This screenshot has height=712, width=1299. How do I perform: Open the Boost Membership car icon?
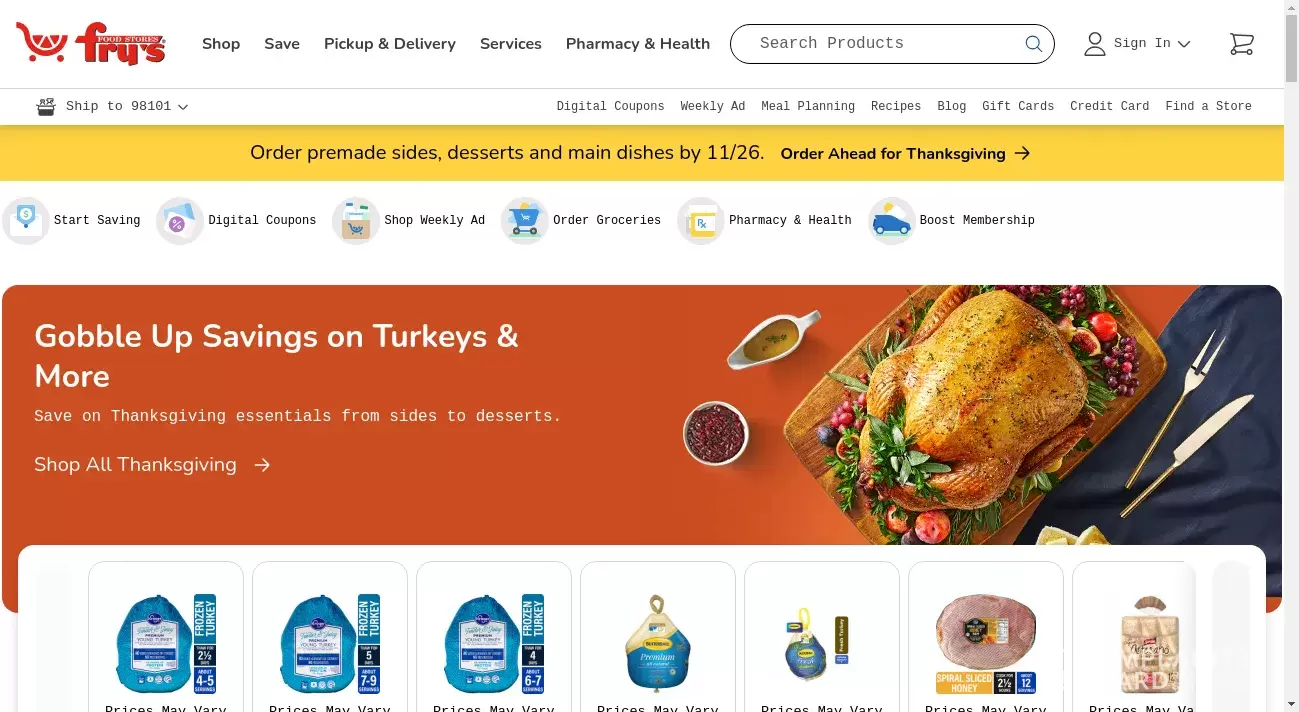tap(891, 220)
